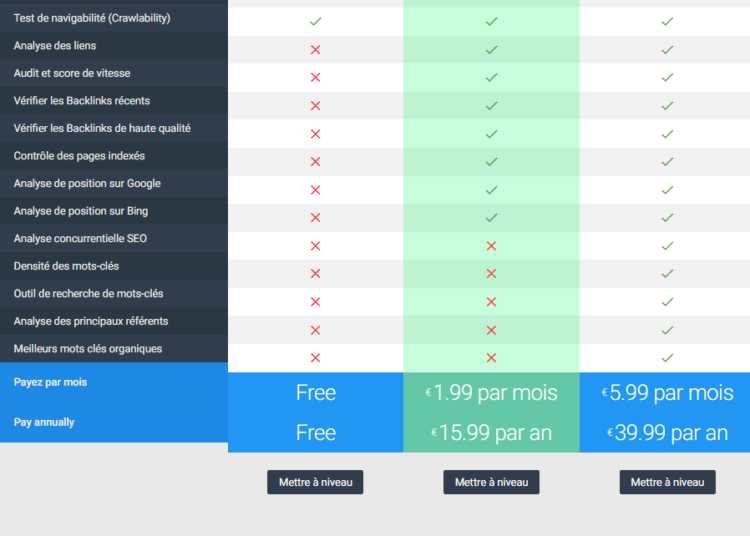The height and width of the screenshot is (536, 750).
Task: Click the Free column cross for Contrôle des pages indexées
Action: [x=315, y=161]
